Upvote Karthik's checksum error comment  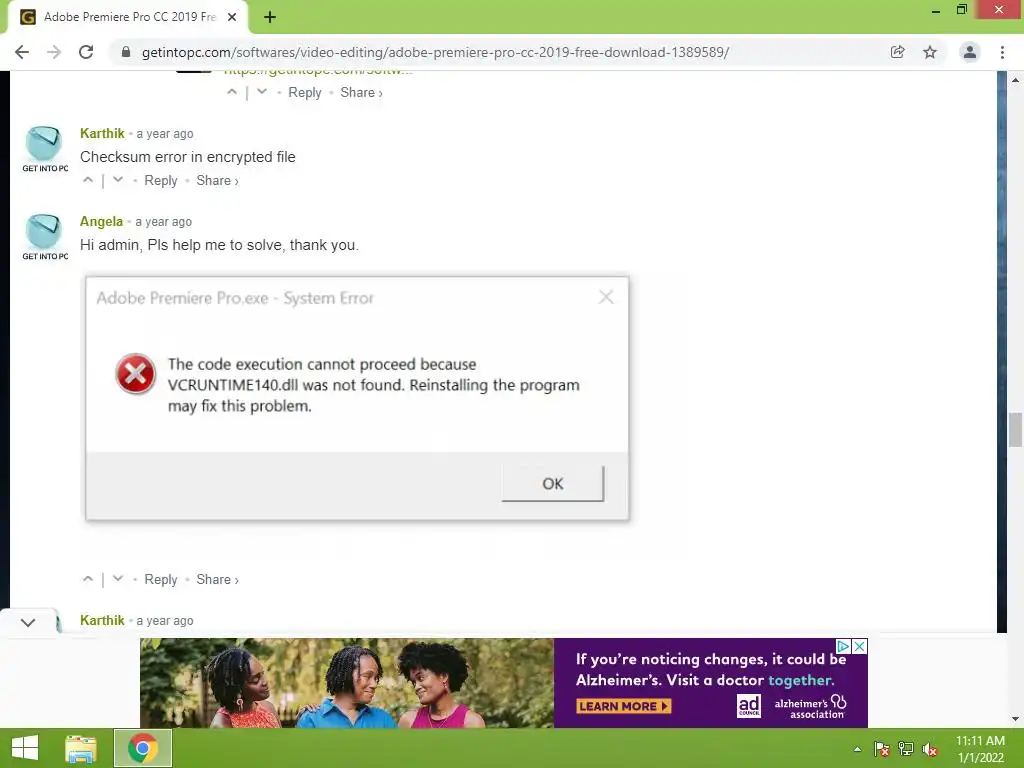click(x=88, y=180)
